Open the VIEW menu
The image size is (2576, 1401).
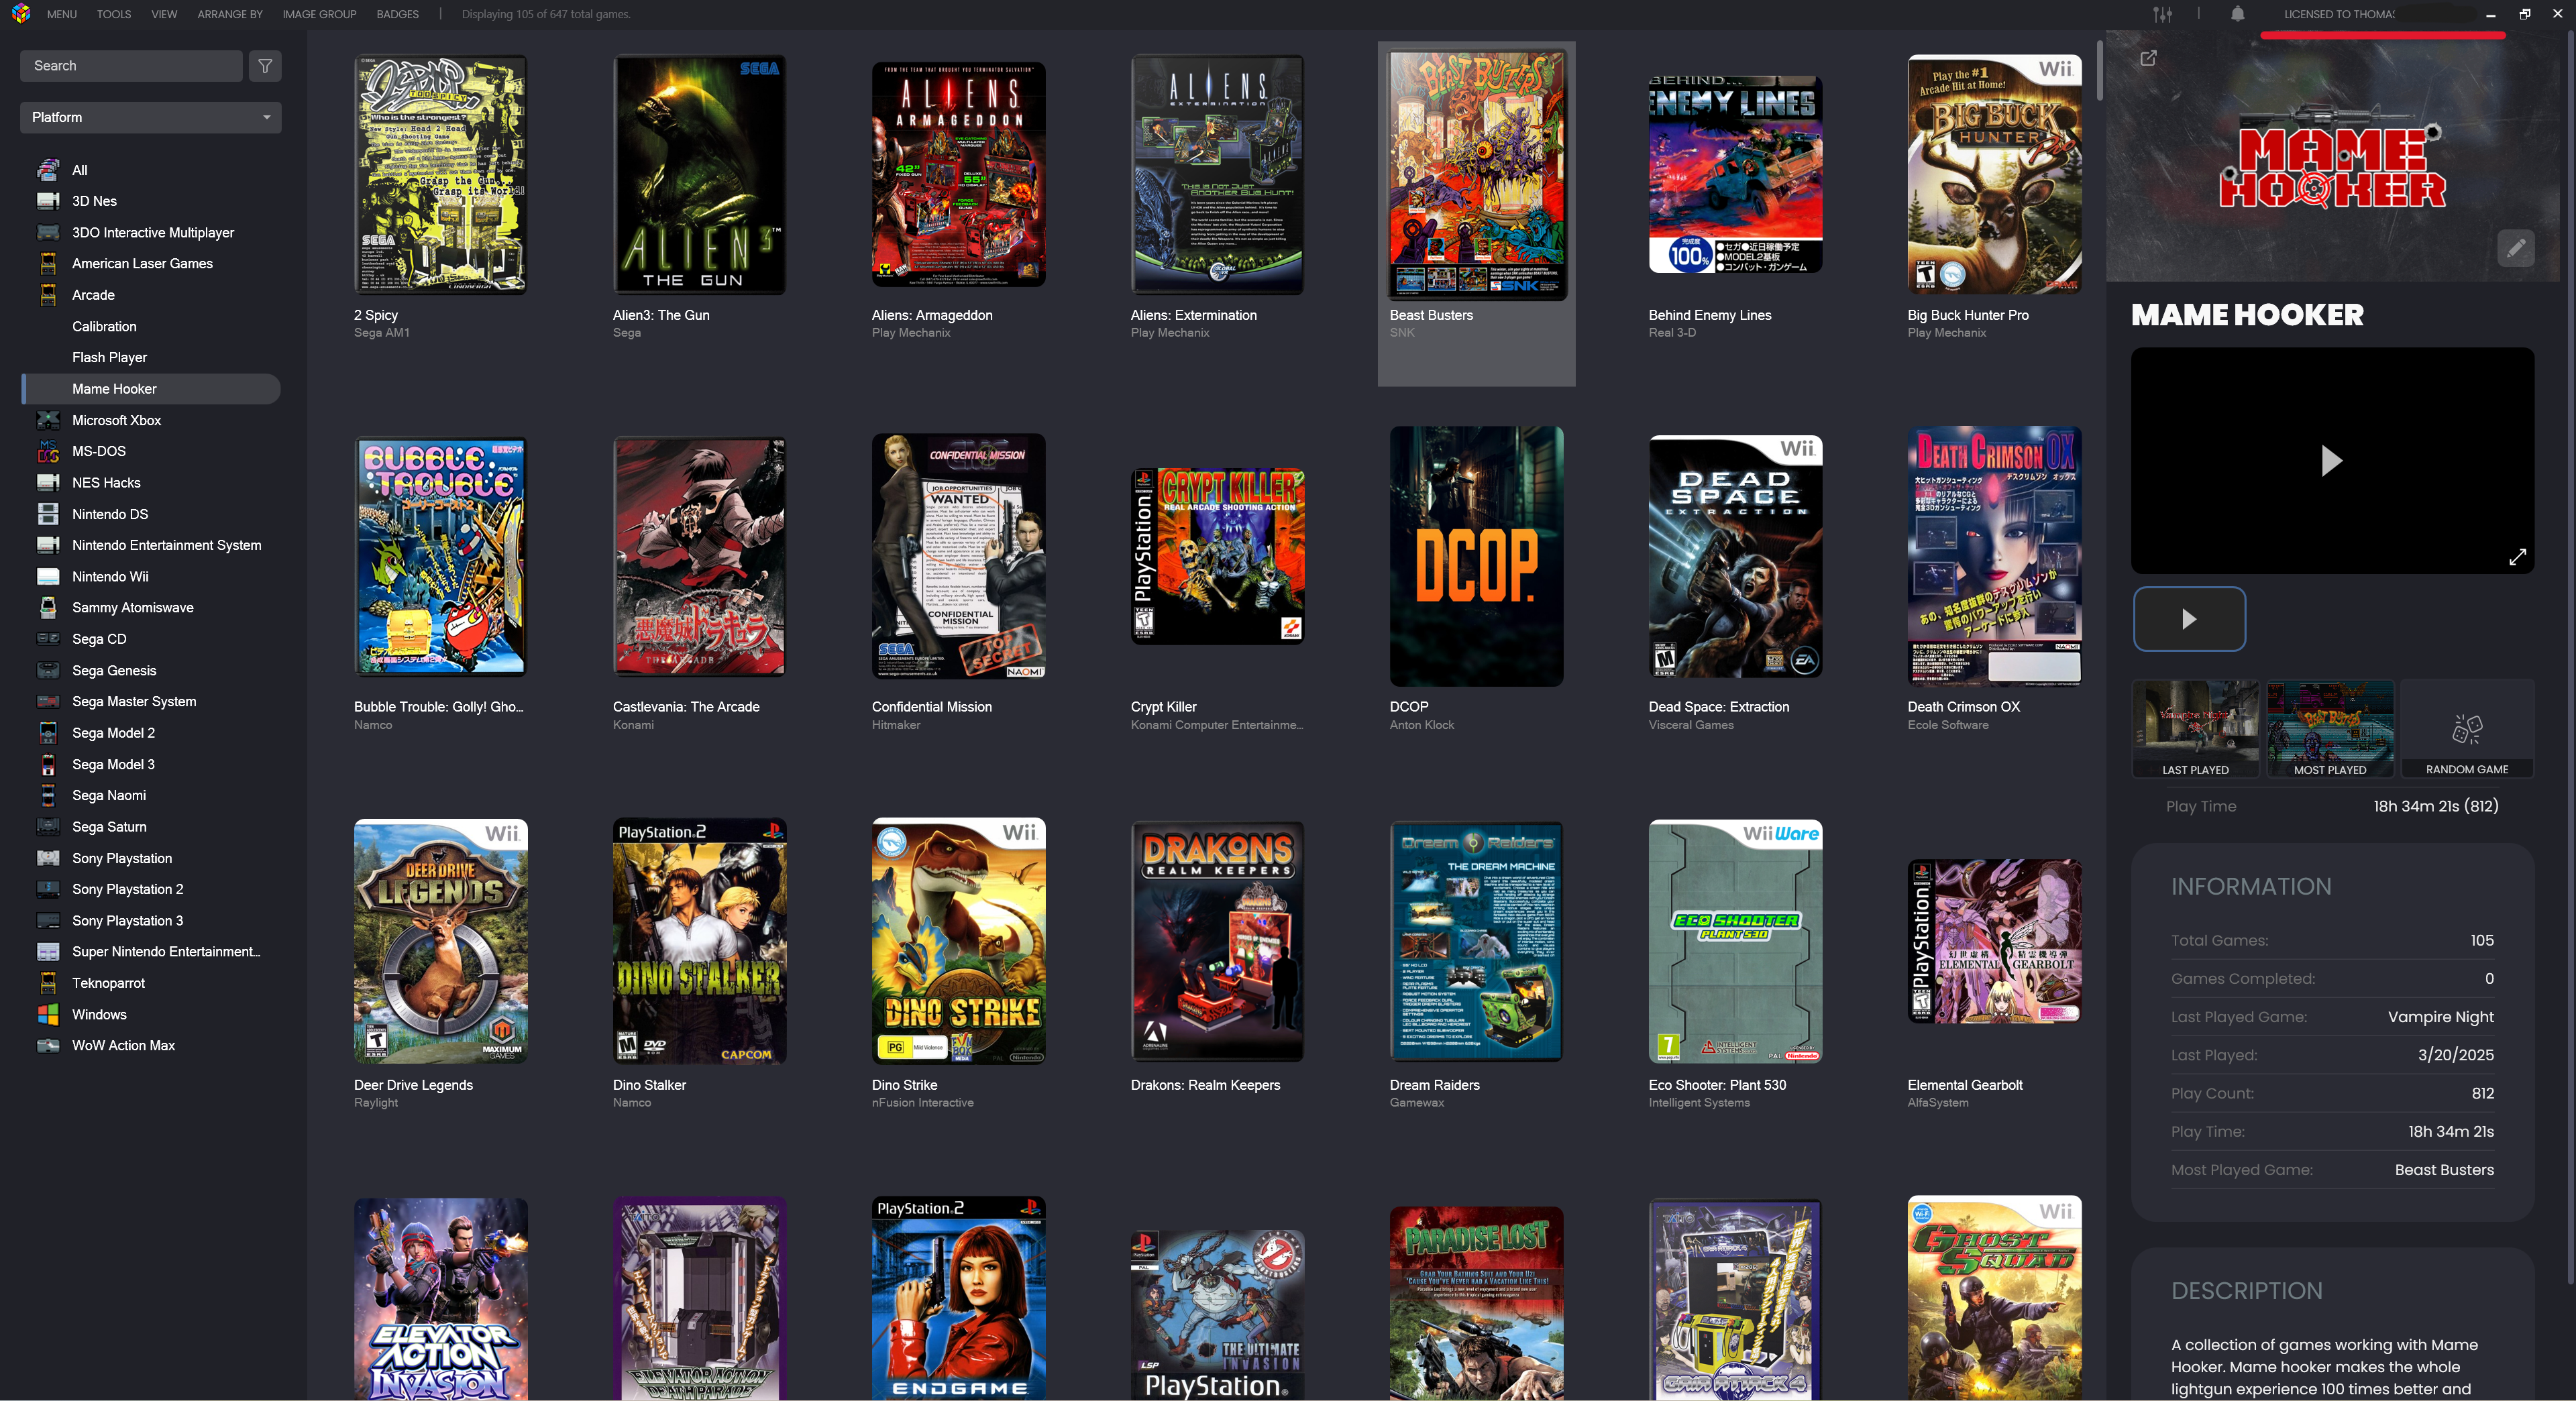tap(164, 14)
